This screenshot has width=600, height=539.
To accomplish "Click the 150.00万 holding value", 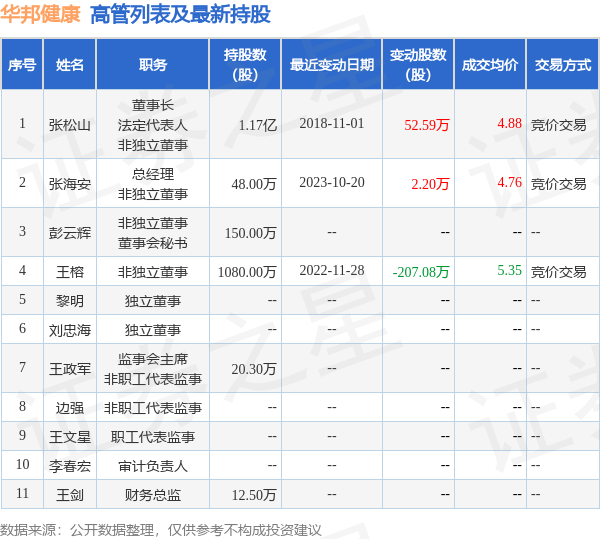I will (x=251, y=233).
